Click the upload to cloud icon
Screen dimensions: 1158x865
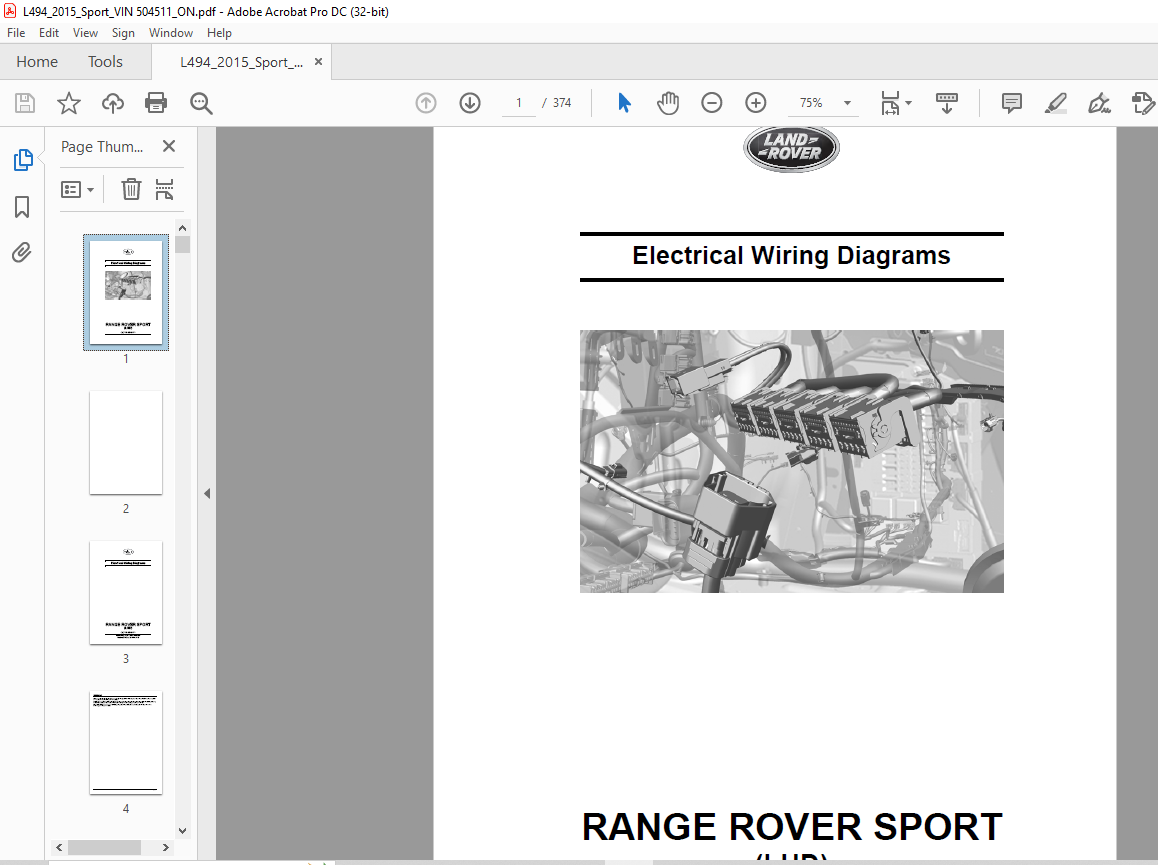tap(112, 103)
